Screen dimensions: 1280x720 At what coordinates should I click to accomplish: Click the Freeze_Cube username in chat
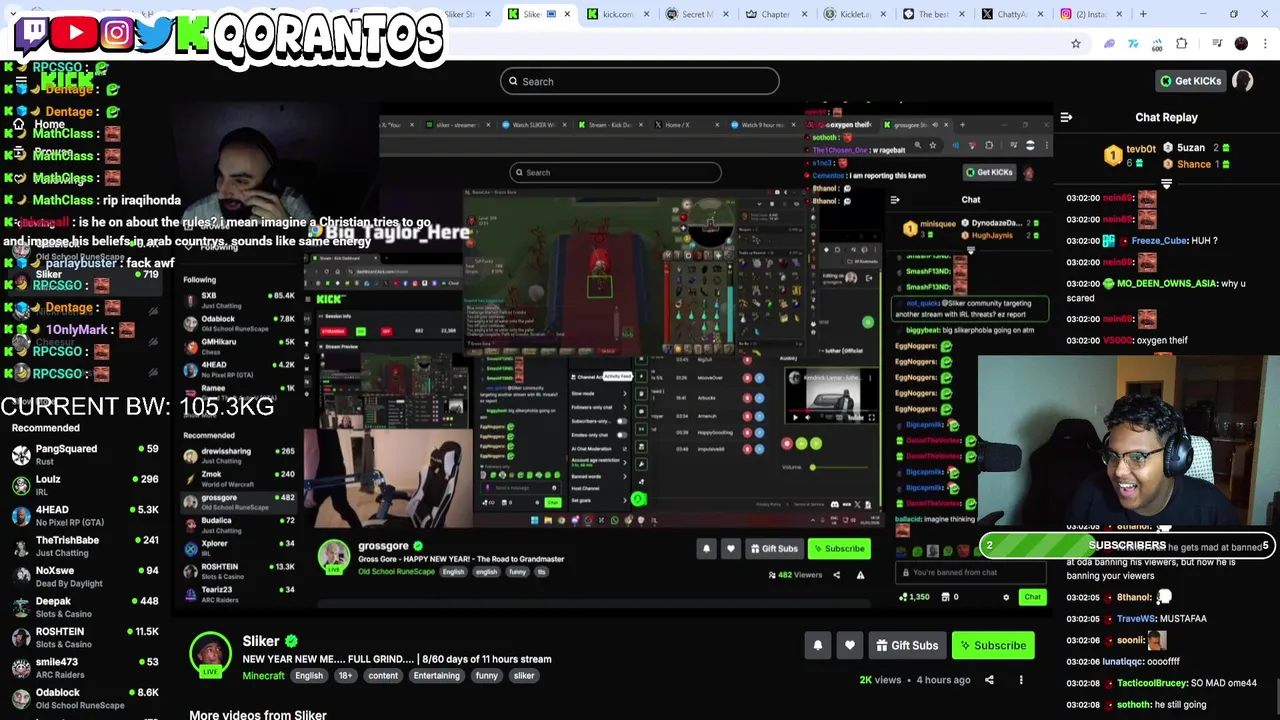tap(1160, 241)
